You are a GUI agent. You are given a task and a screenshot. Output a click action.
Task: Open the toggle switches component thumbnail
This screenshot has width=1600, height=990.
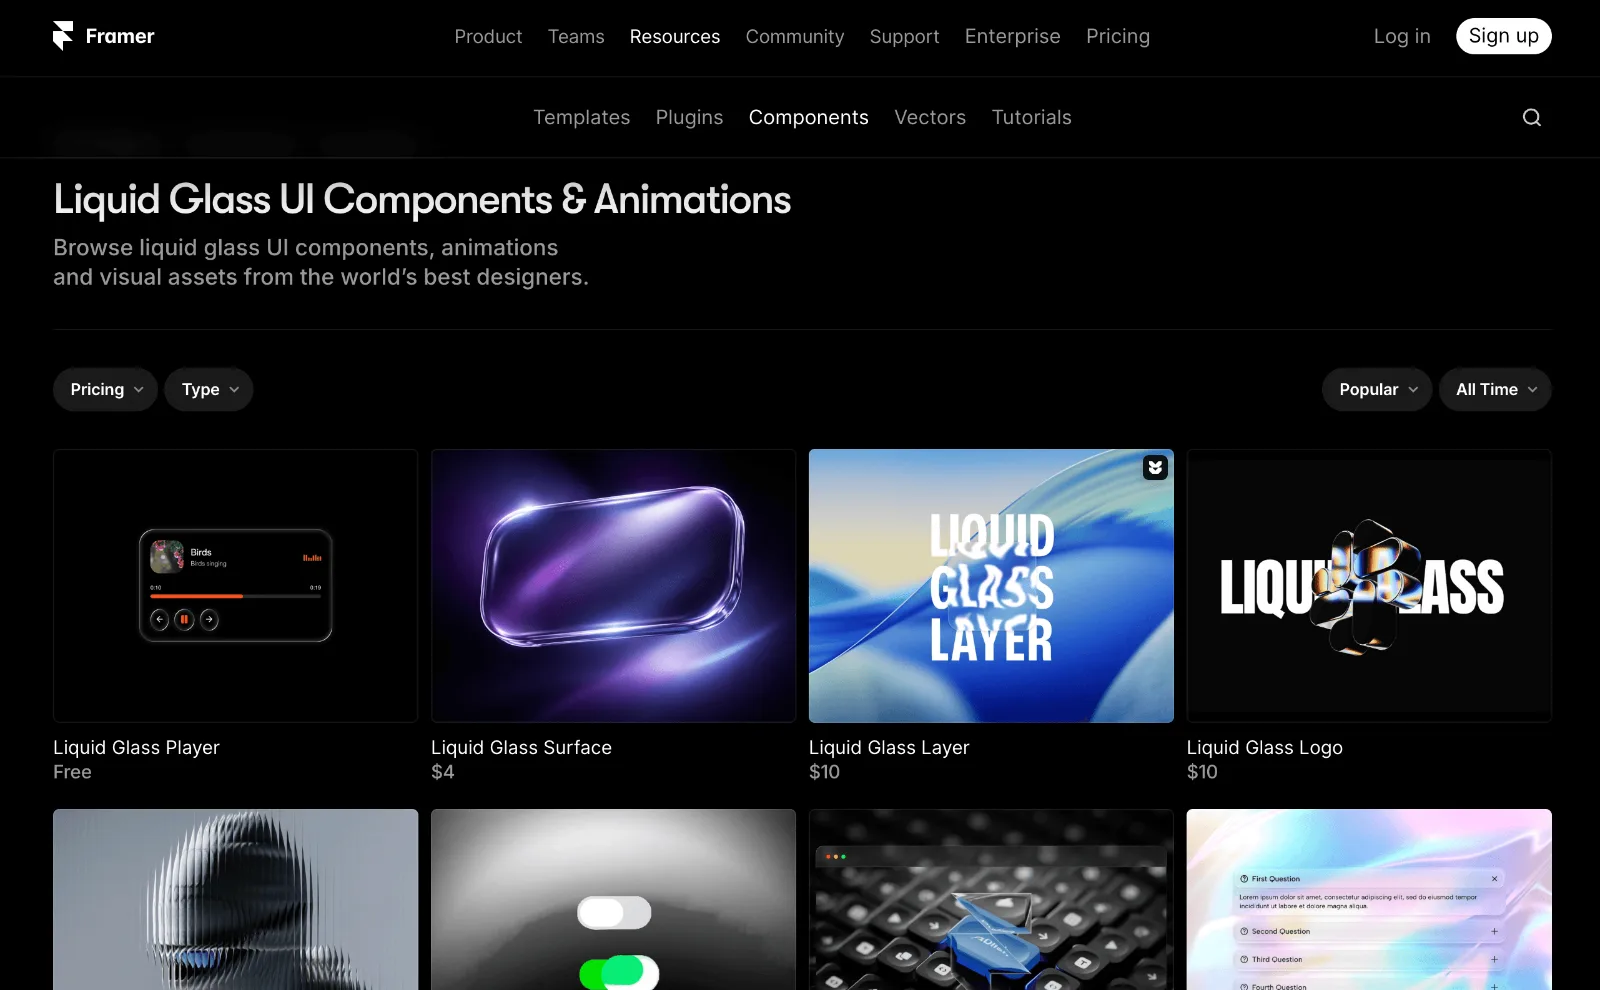(x=614, y=900)
